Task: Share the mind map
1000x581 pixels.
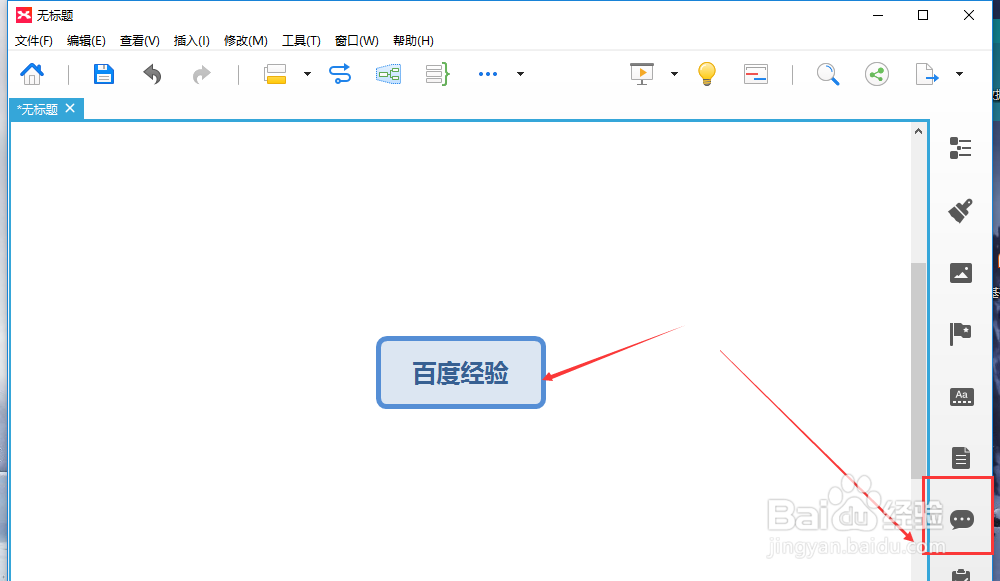Action: 877,74
